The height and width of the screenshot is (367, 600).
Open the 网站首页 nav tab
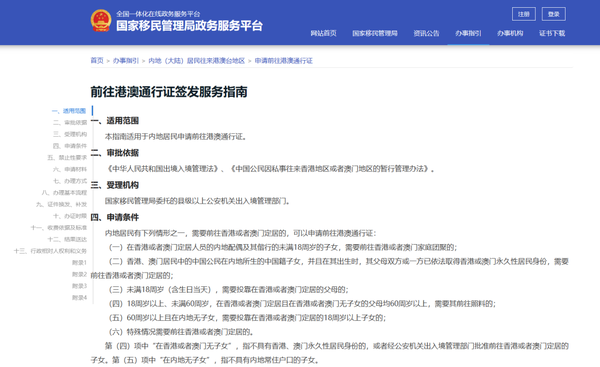(323, 33)
